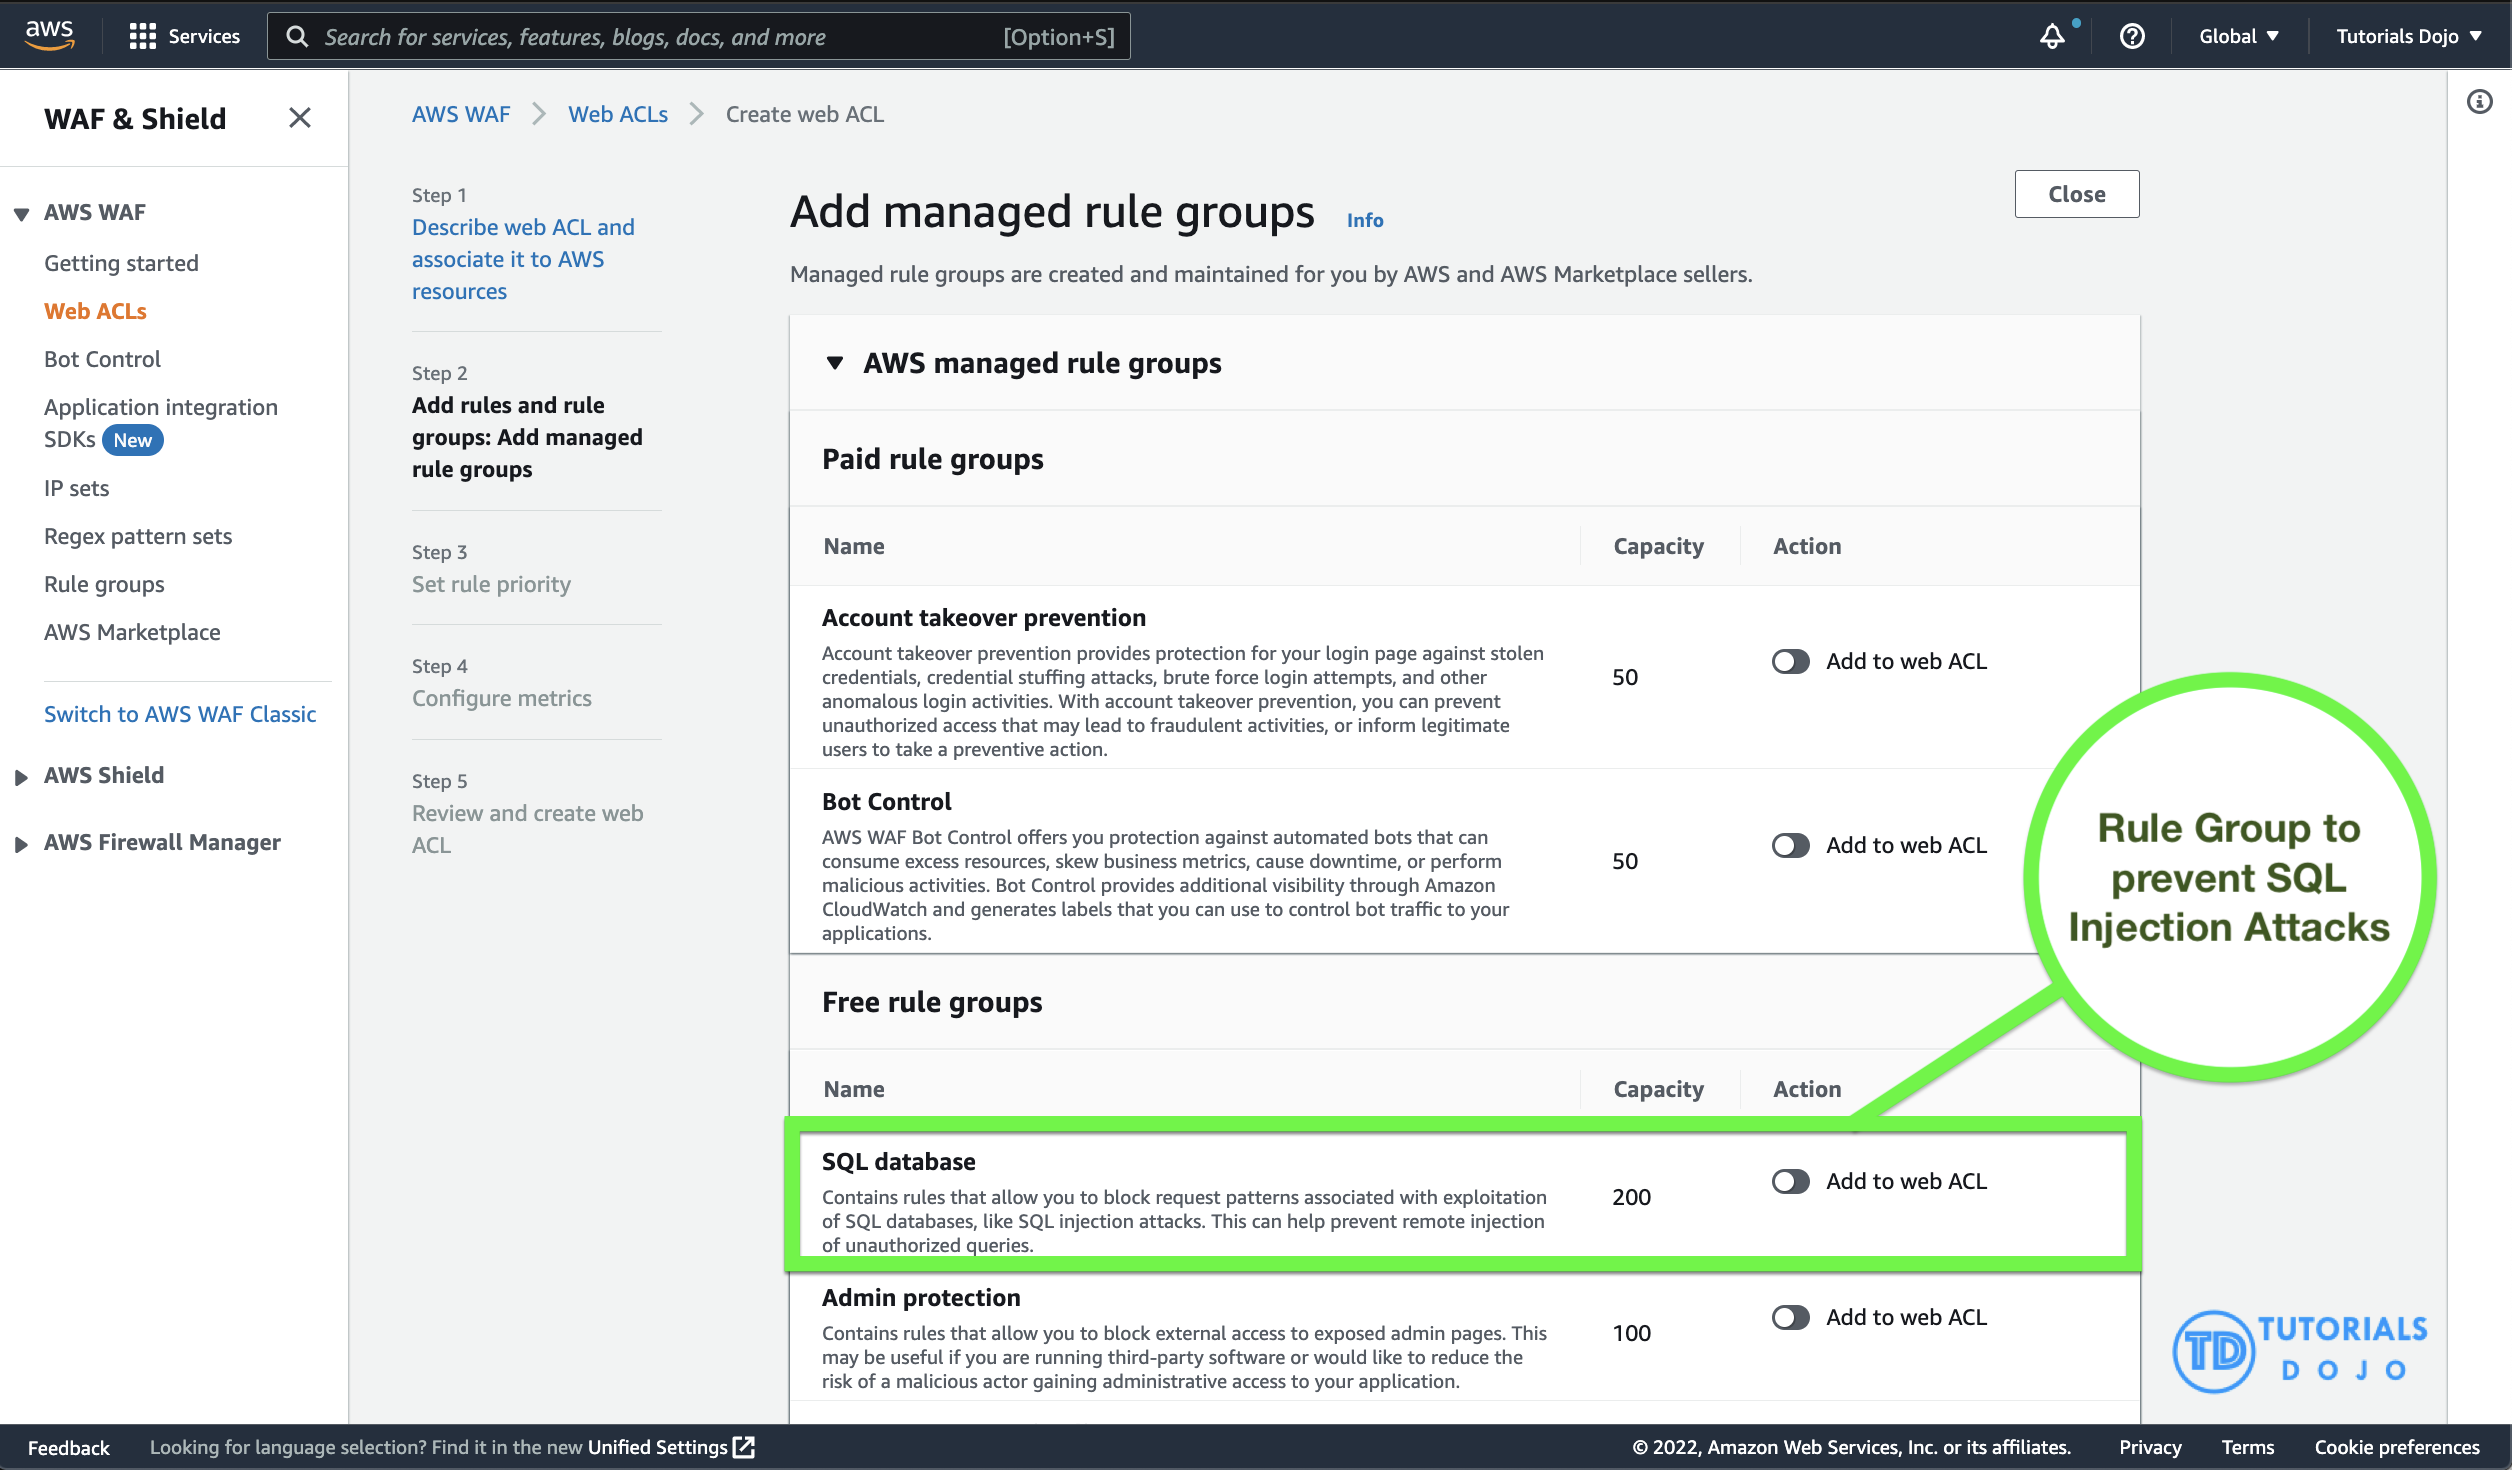Click the Admin protection rule group name

point(921,1297)
